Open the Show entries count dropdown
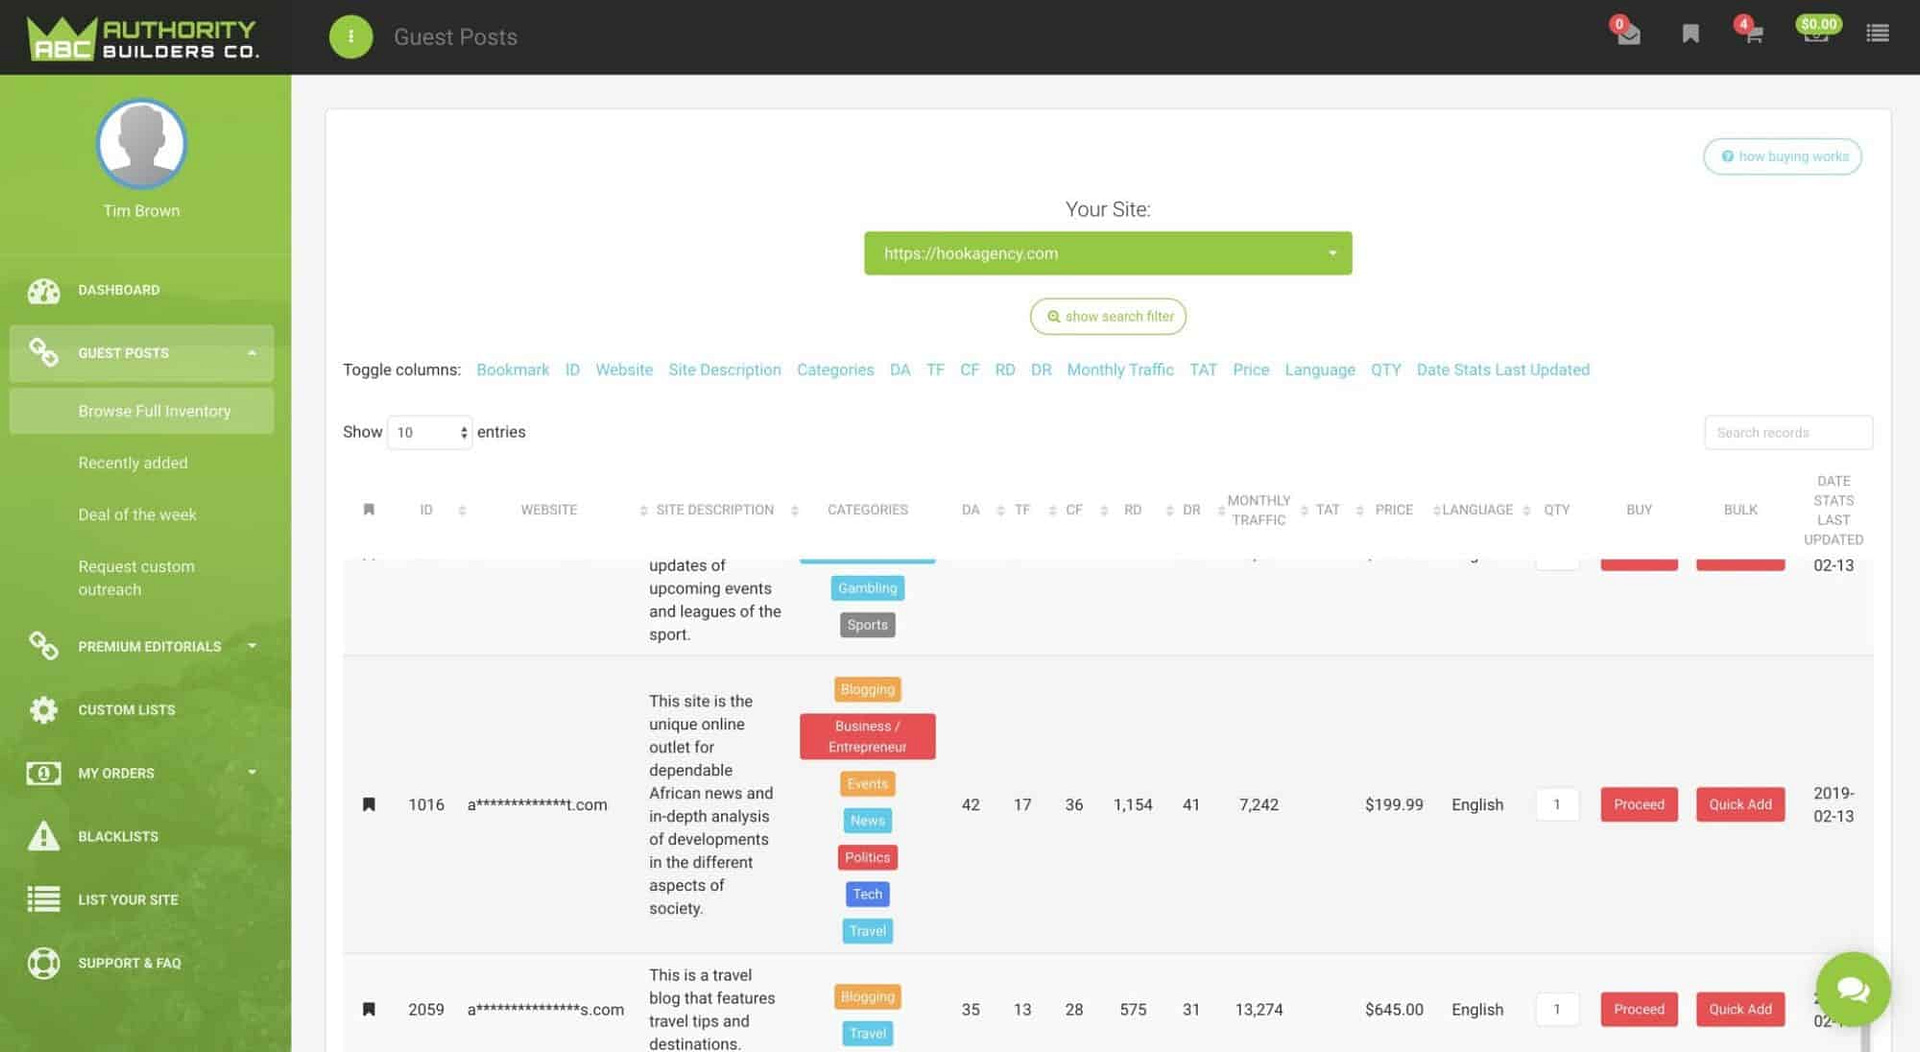This screenshot has height=1052, width=1920. point(430,432)
